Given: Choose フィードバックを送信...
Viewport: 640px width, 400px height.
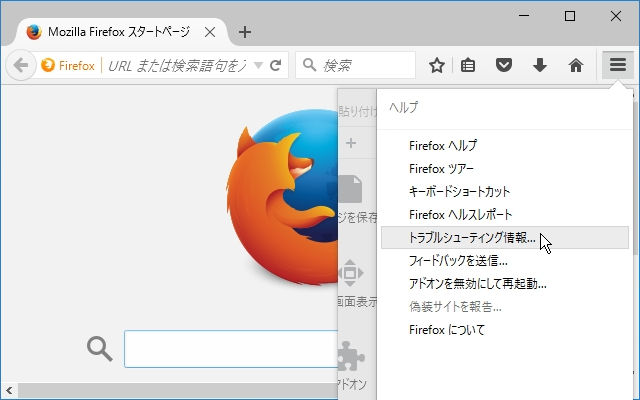Looking at the screenshot, I should (504, 260).
